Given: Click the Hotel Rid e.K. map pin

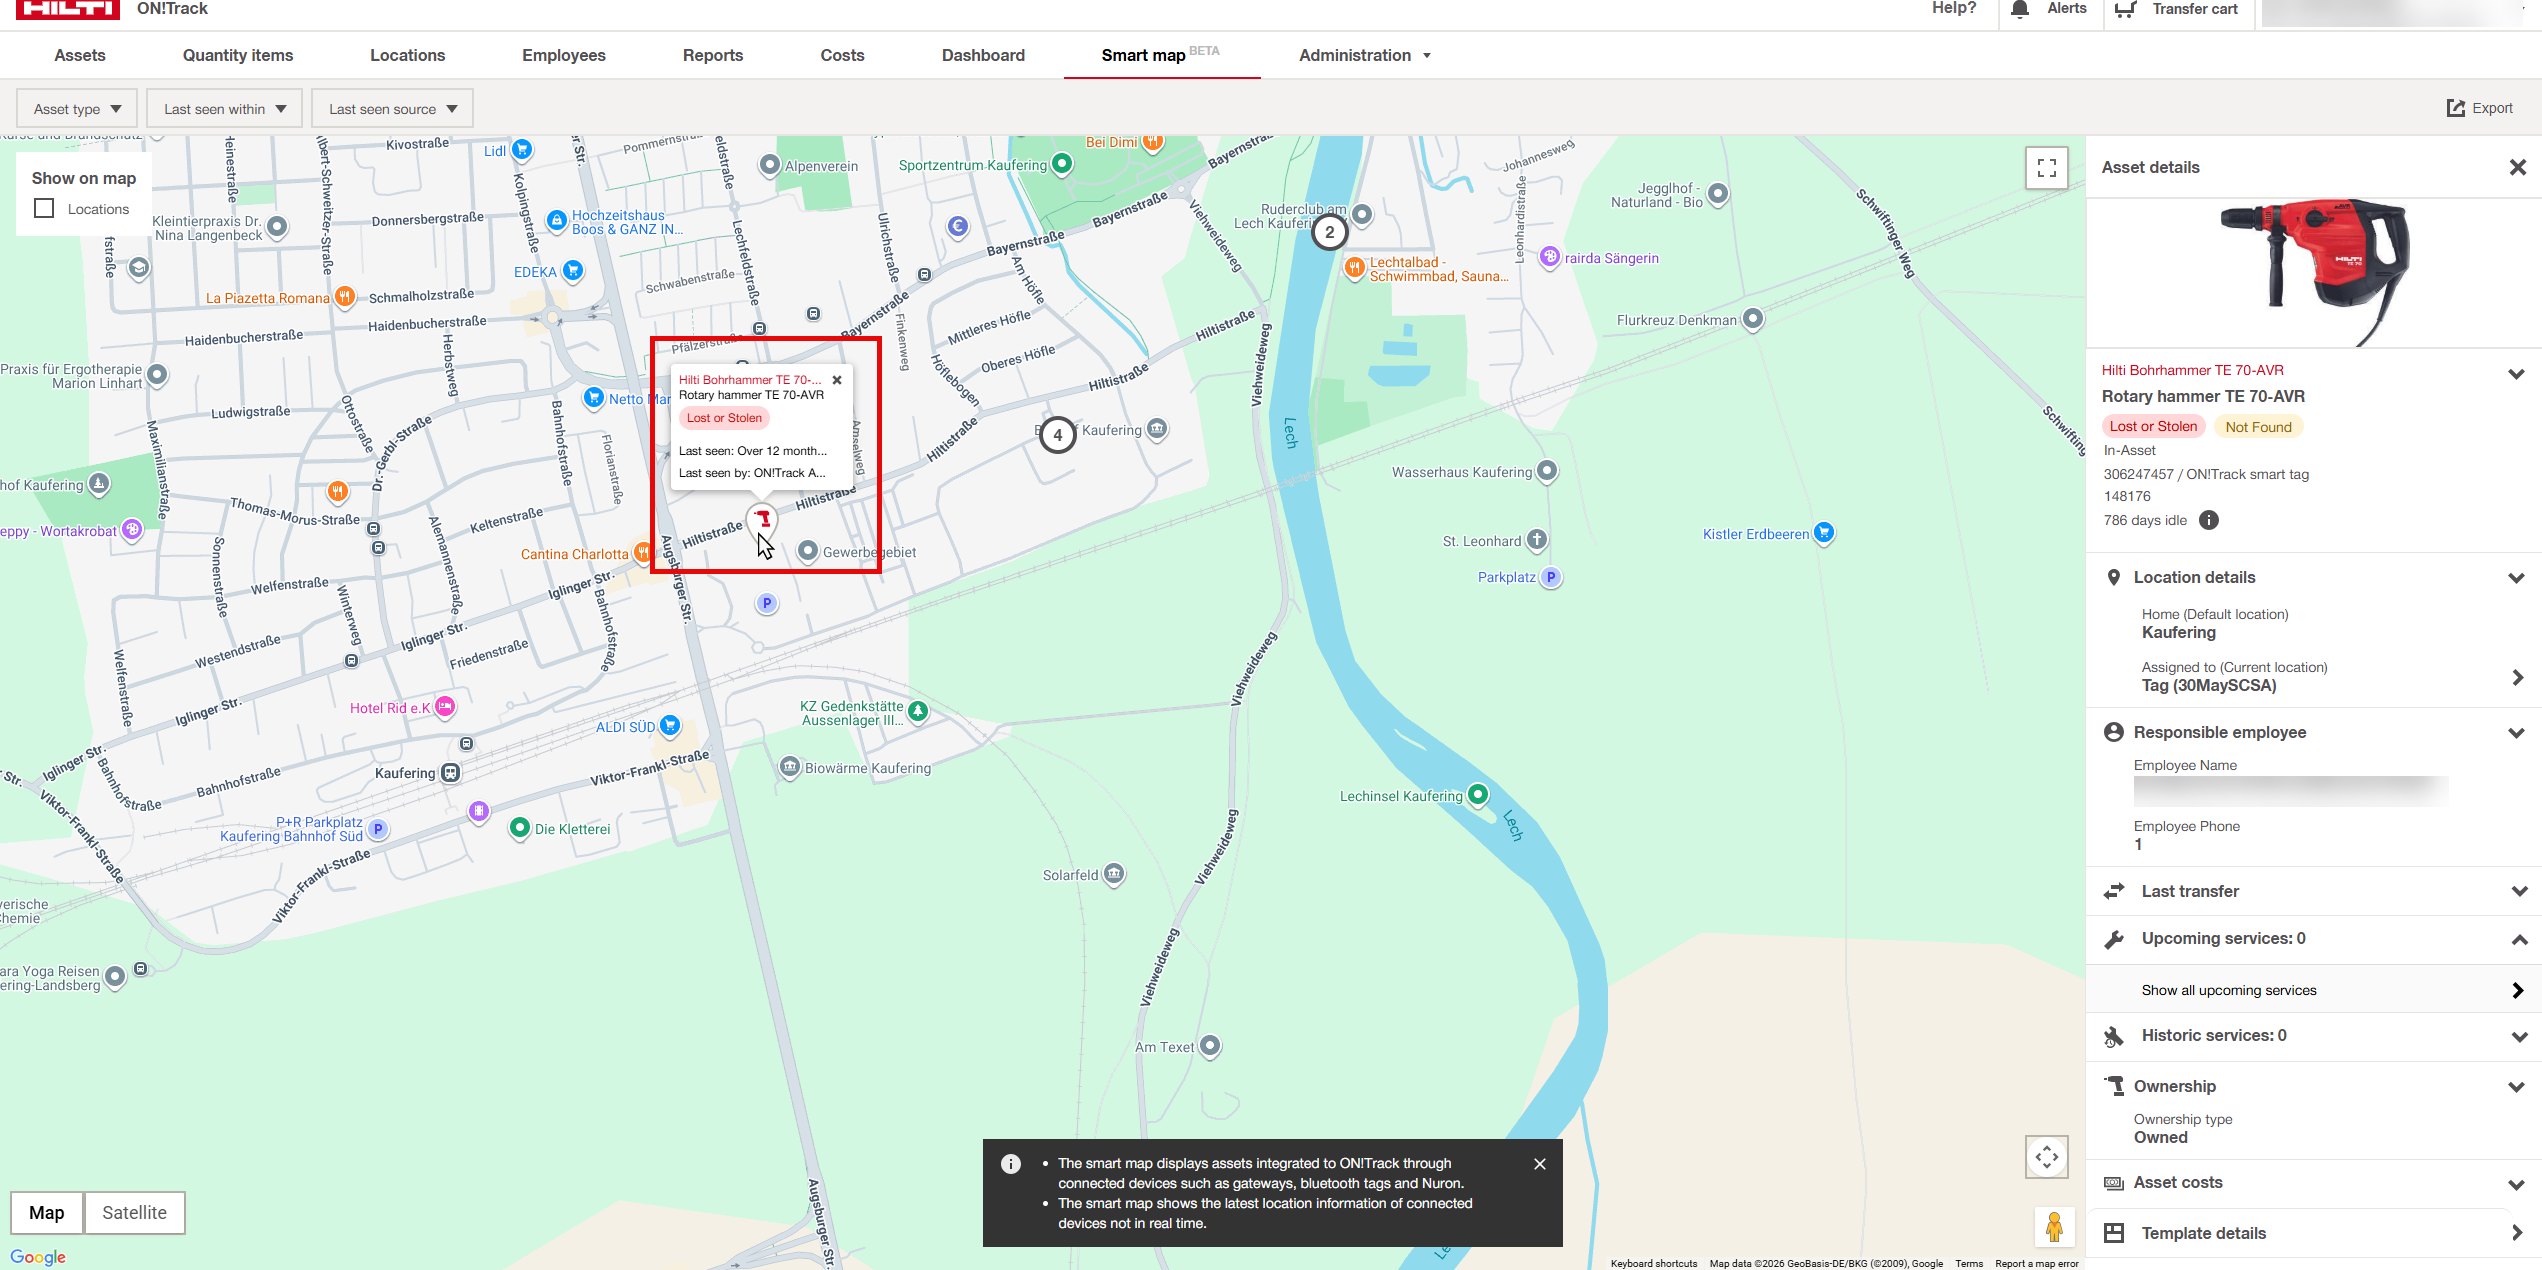Looking at the screenshot, I should click(445, 707).
